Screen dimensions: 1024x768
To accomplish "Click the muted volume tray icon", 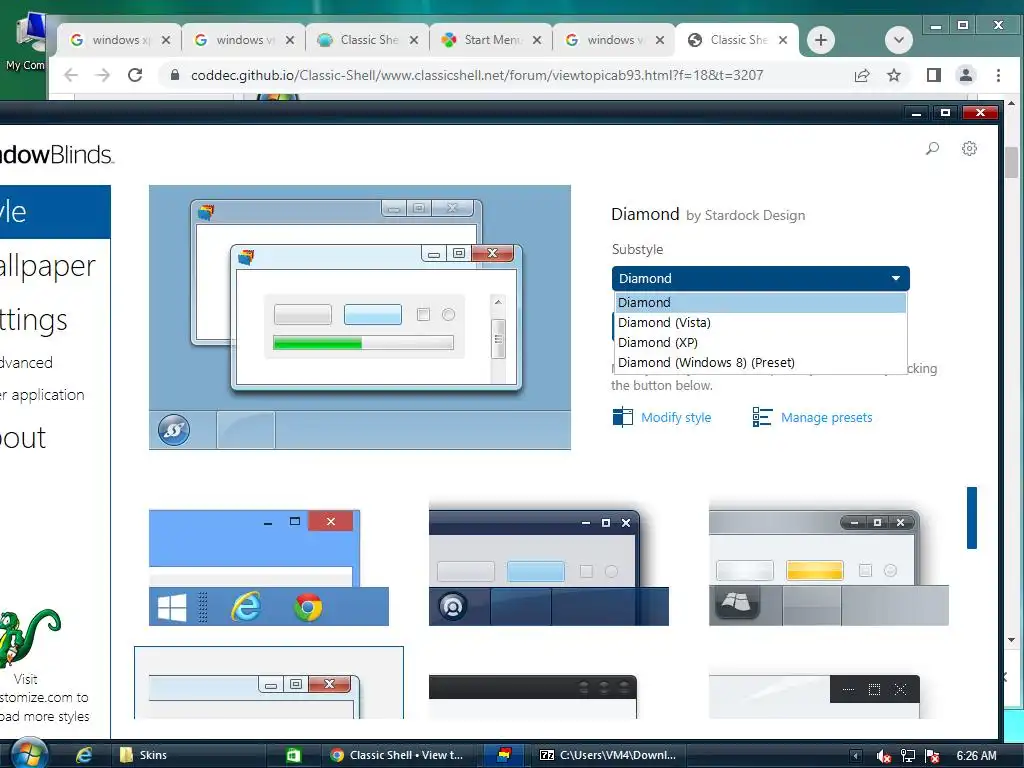I will [884, 756].
